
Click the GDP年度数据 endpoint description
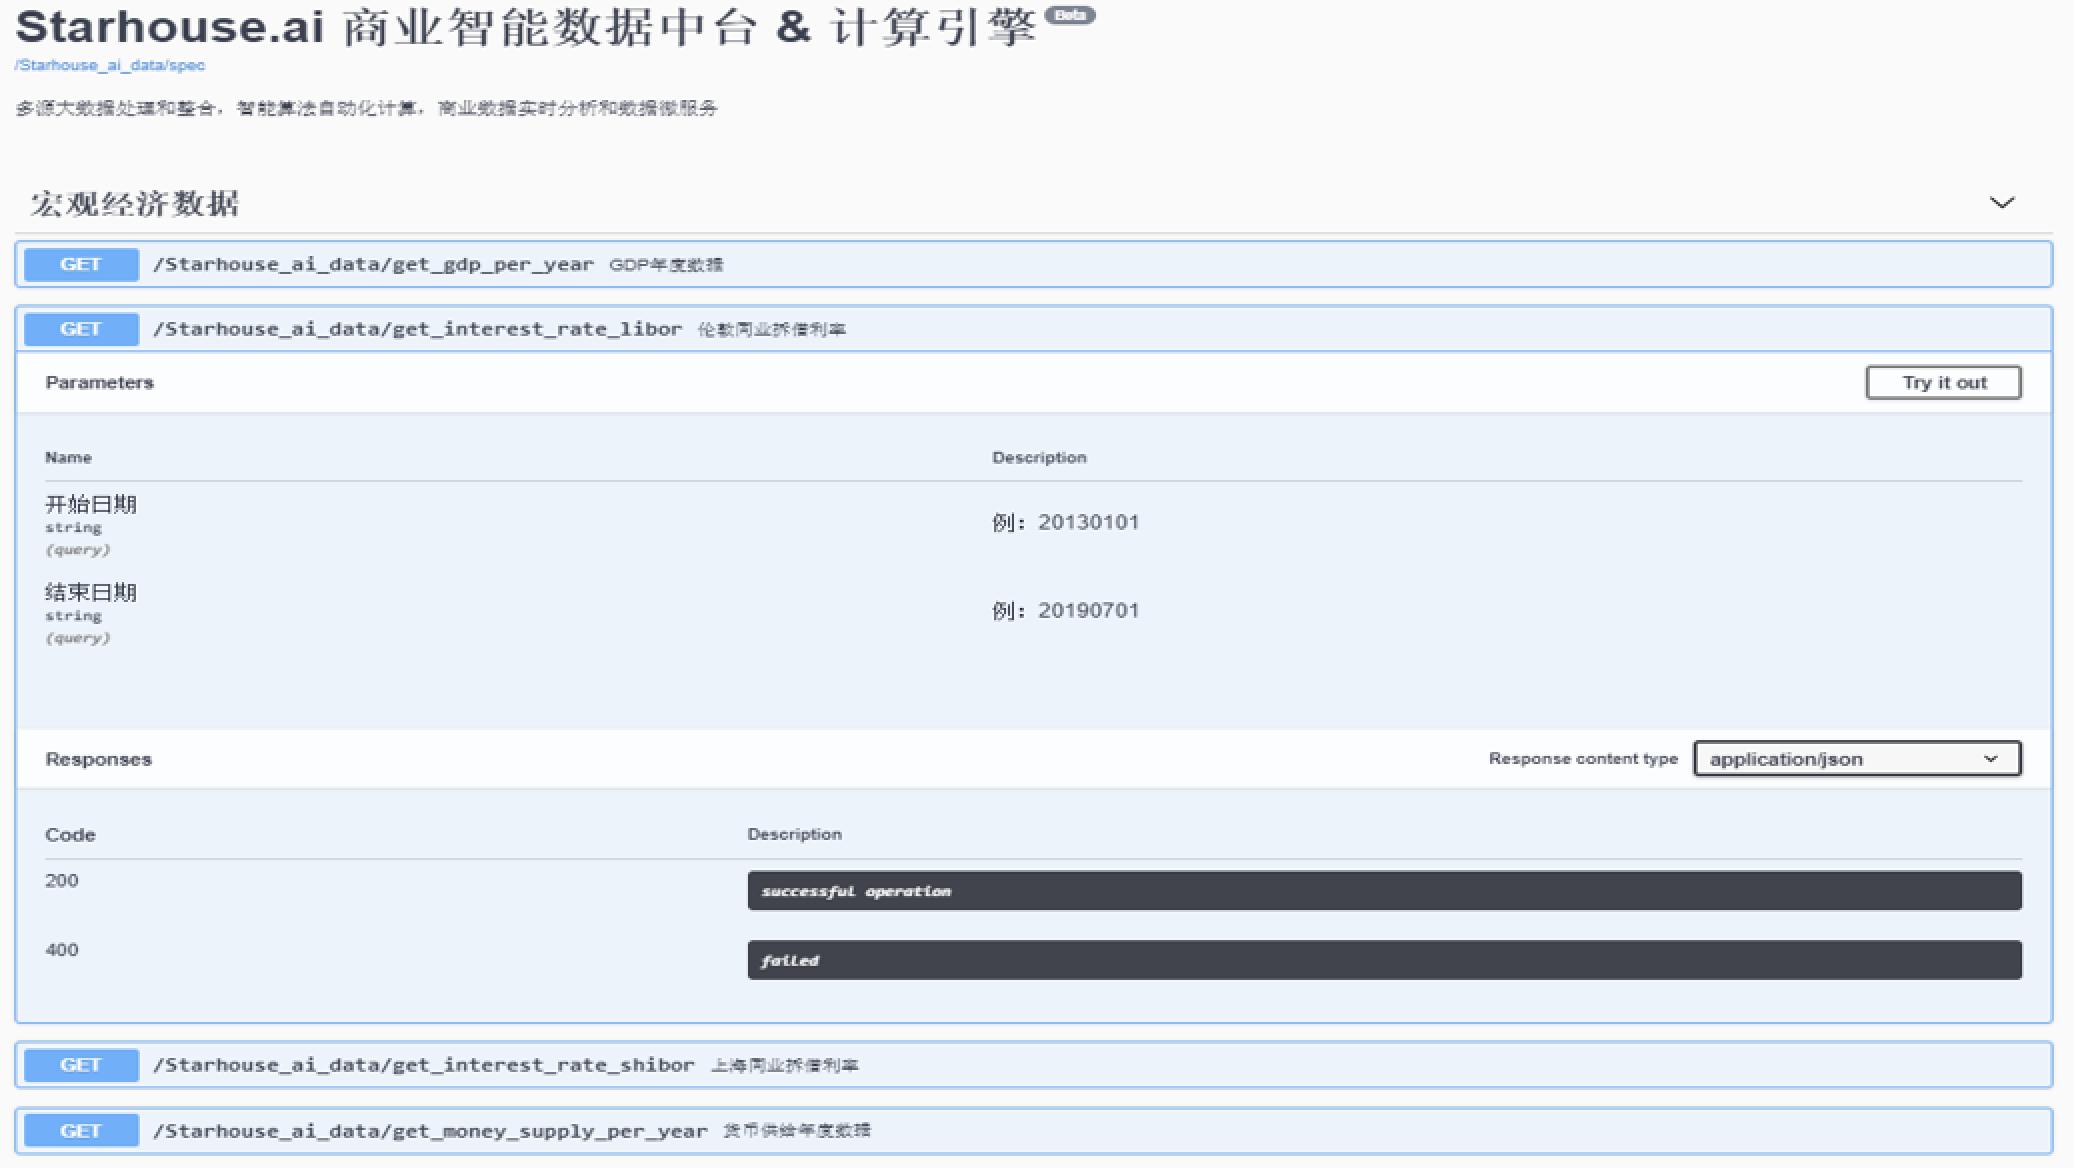point(666,265)
